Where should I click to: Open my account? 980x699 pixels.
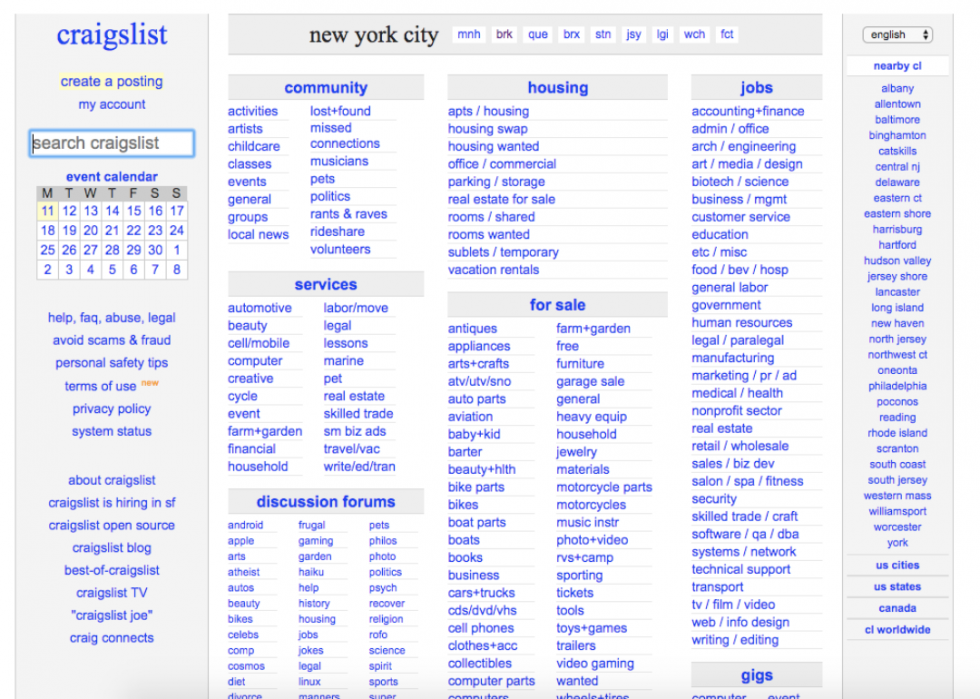click(112, 104)
